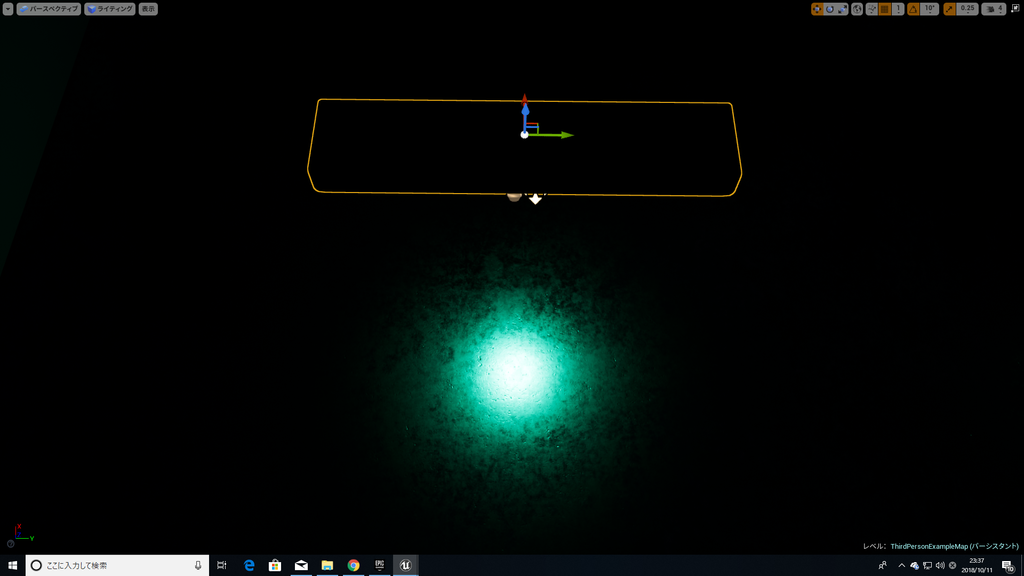
Task: Select the Rotate tool in viewport toolbar
Action: click(828, 8)
